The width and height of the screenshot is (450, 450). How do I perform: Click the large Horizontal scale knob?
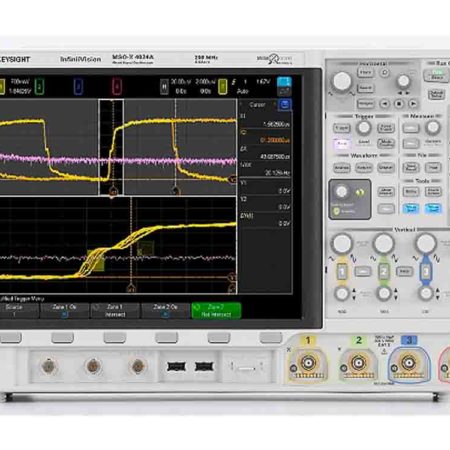coord(342,81)
